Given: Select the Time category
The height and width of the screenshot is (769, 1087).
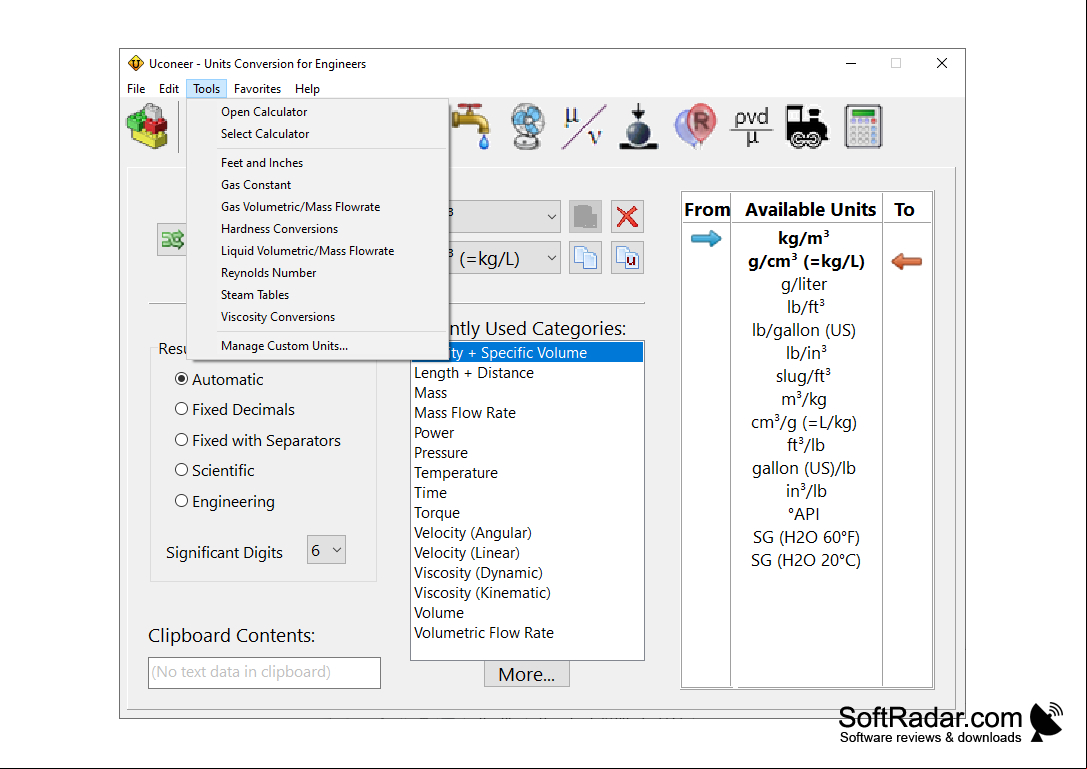Looking at the screenshot, I should [527, 493].
